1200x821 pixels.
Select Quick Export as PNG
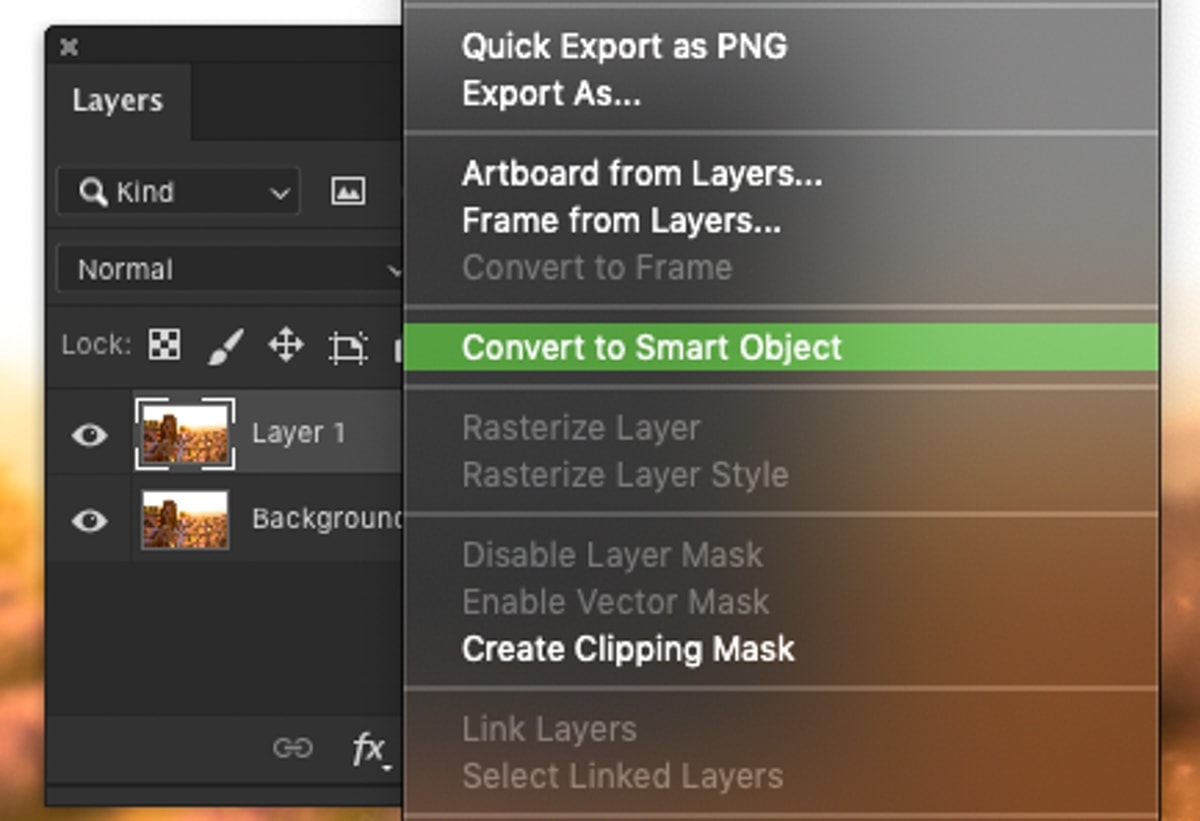(x=624, y=46)
